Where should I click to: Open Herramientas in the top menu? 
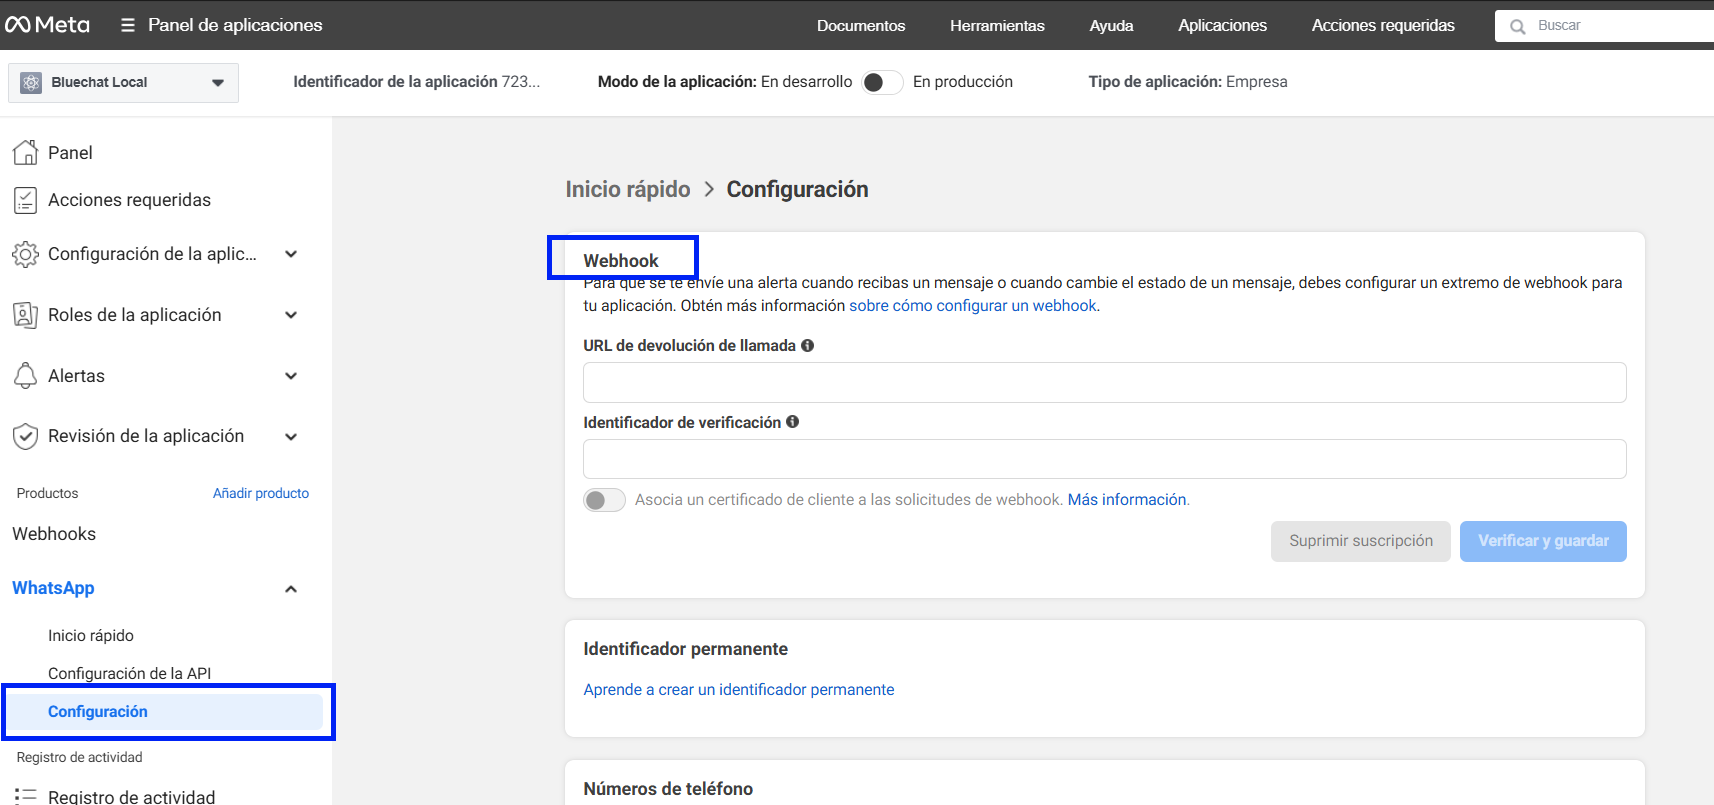[996, 25]
